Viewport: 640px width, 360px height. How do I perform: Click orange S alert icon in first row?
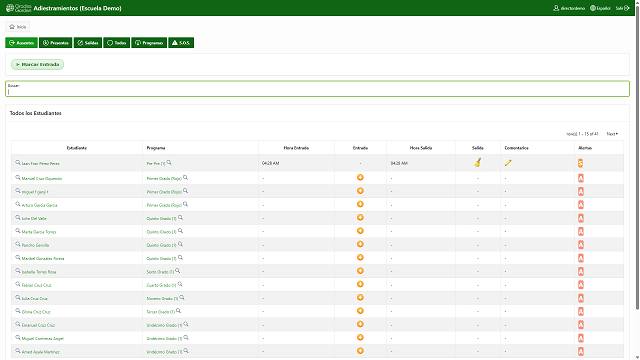(580, 163)
